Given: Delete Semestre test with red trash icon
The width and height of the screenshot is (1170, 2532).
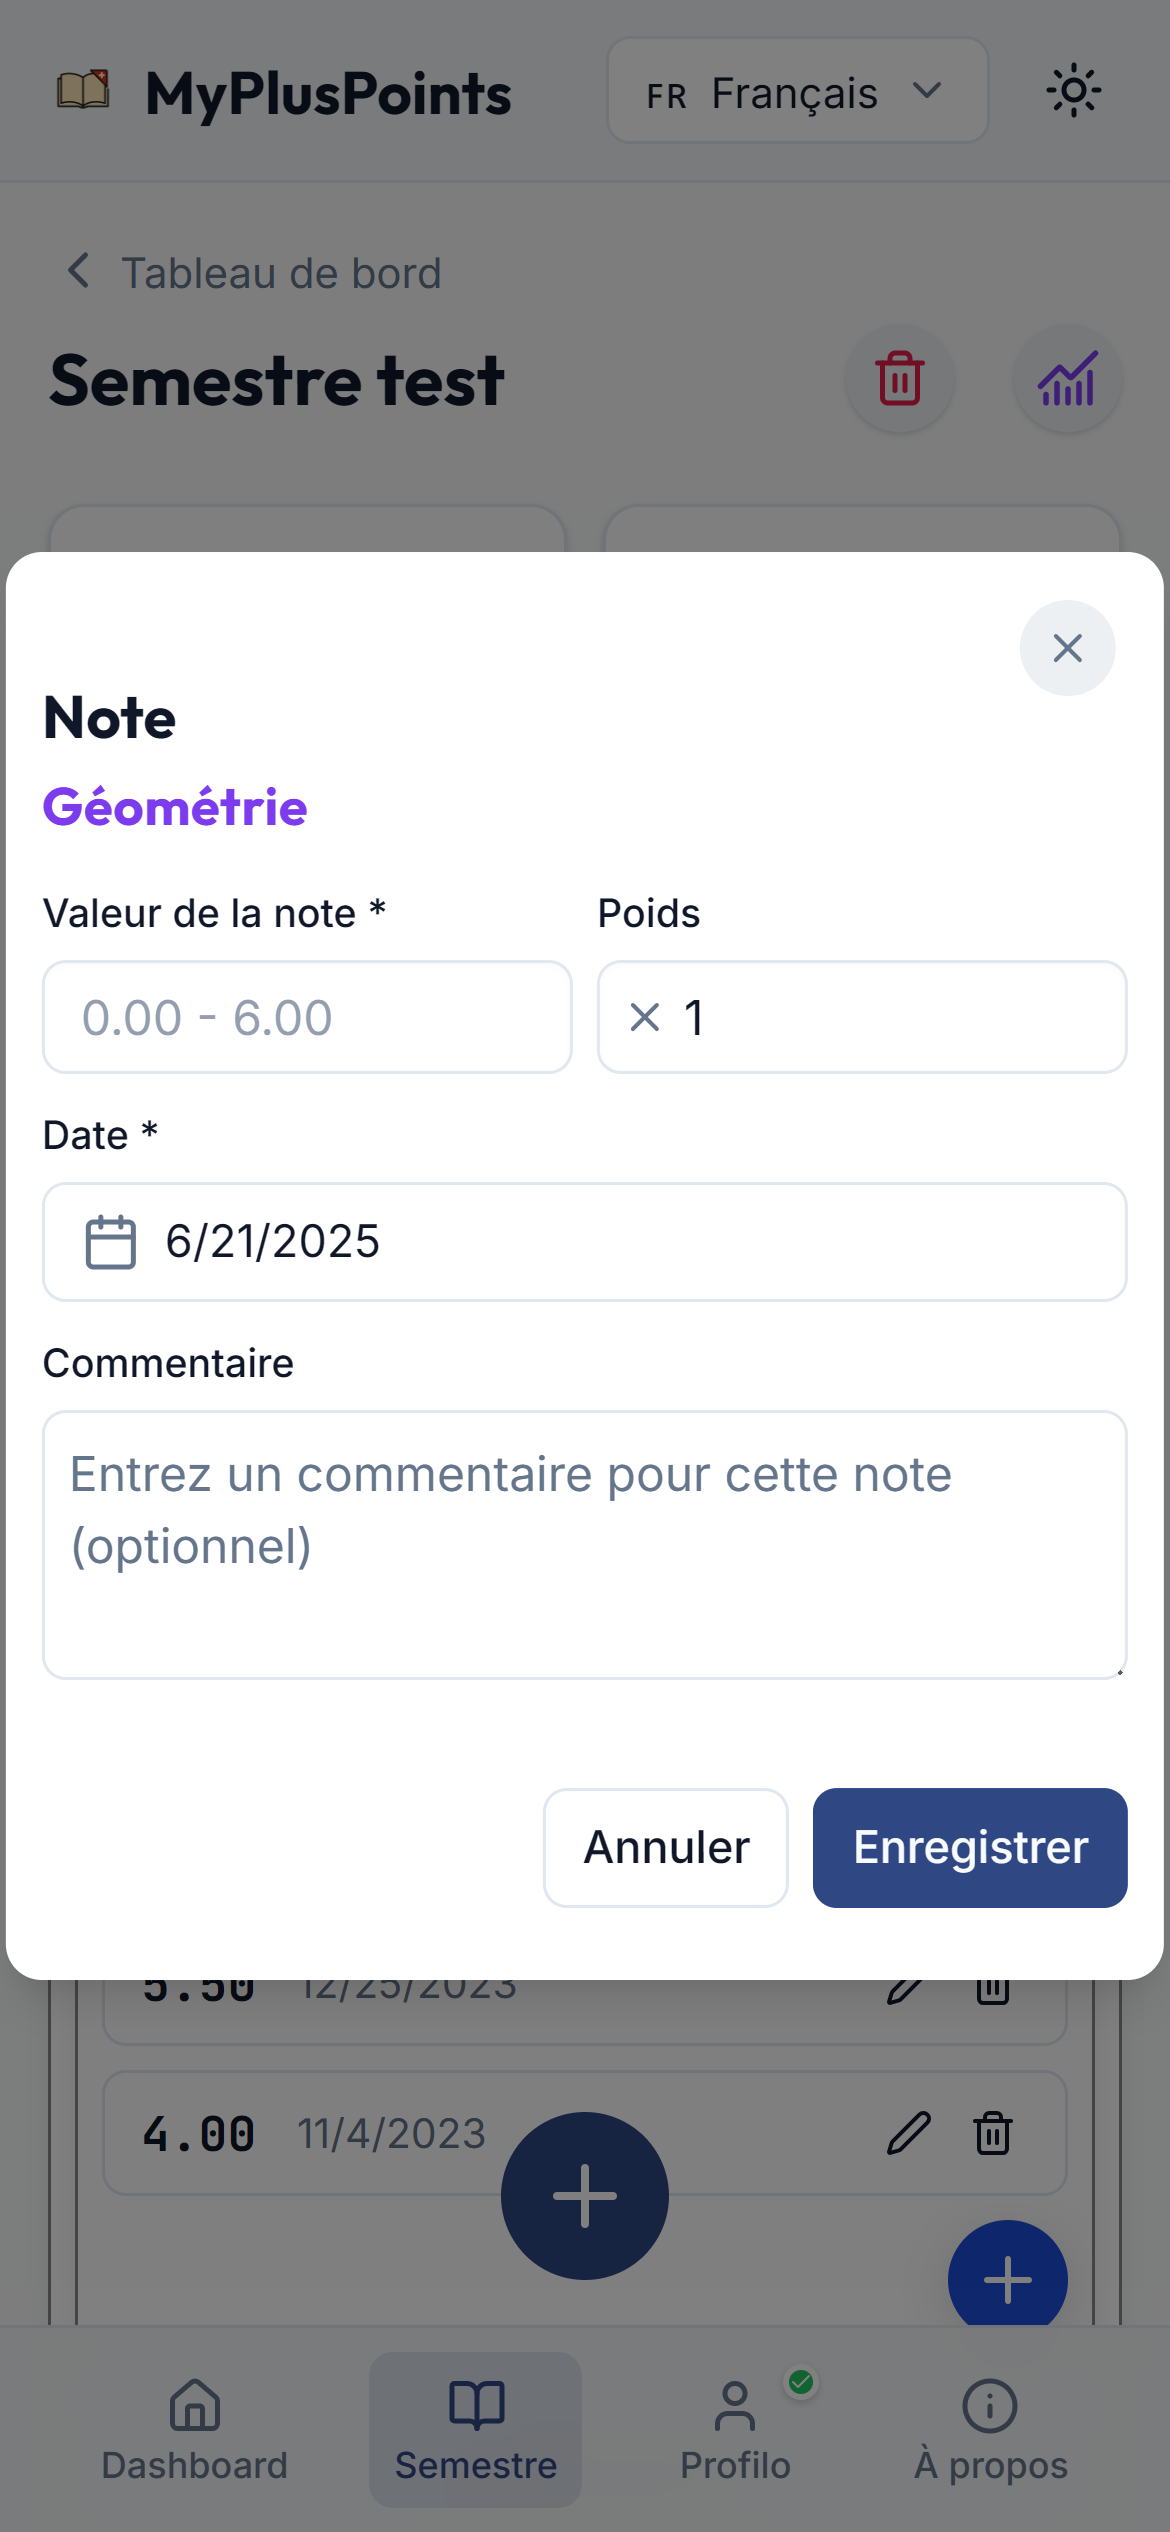Looking at the screenshot, I should tap(899, 379).
